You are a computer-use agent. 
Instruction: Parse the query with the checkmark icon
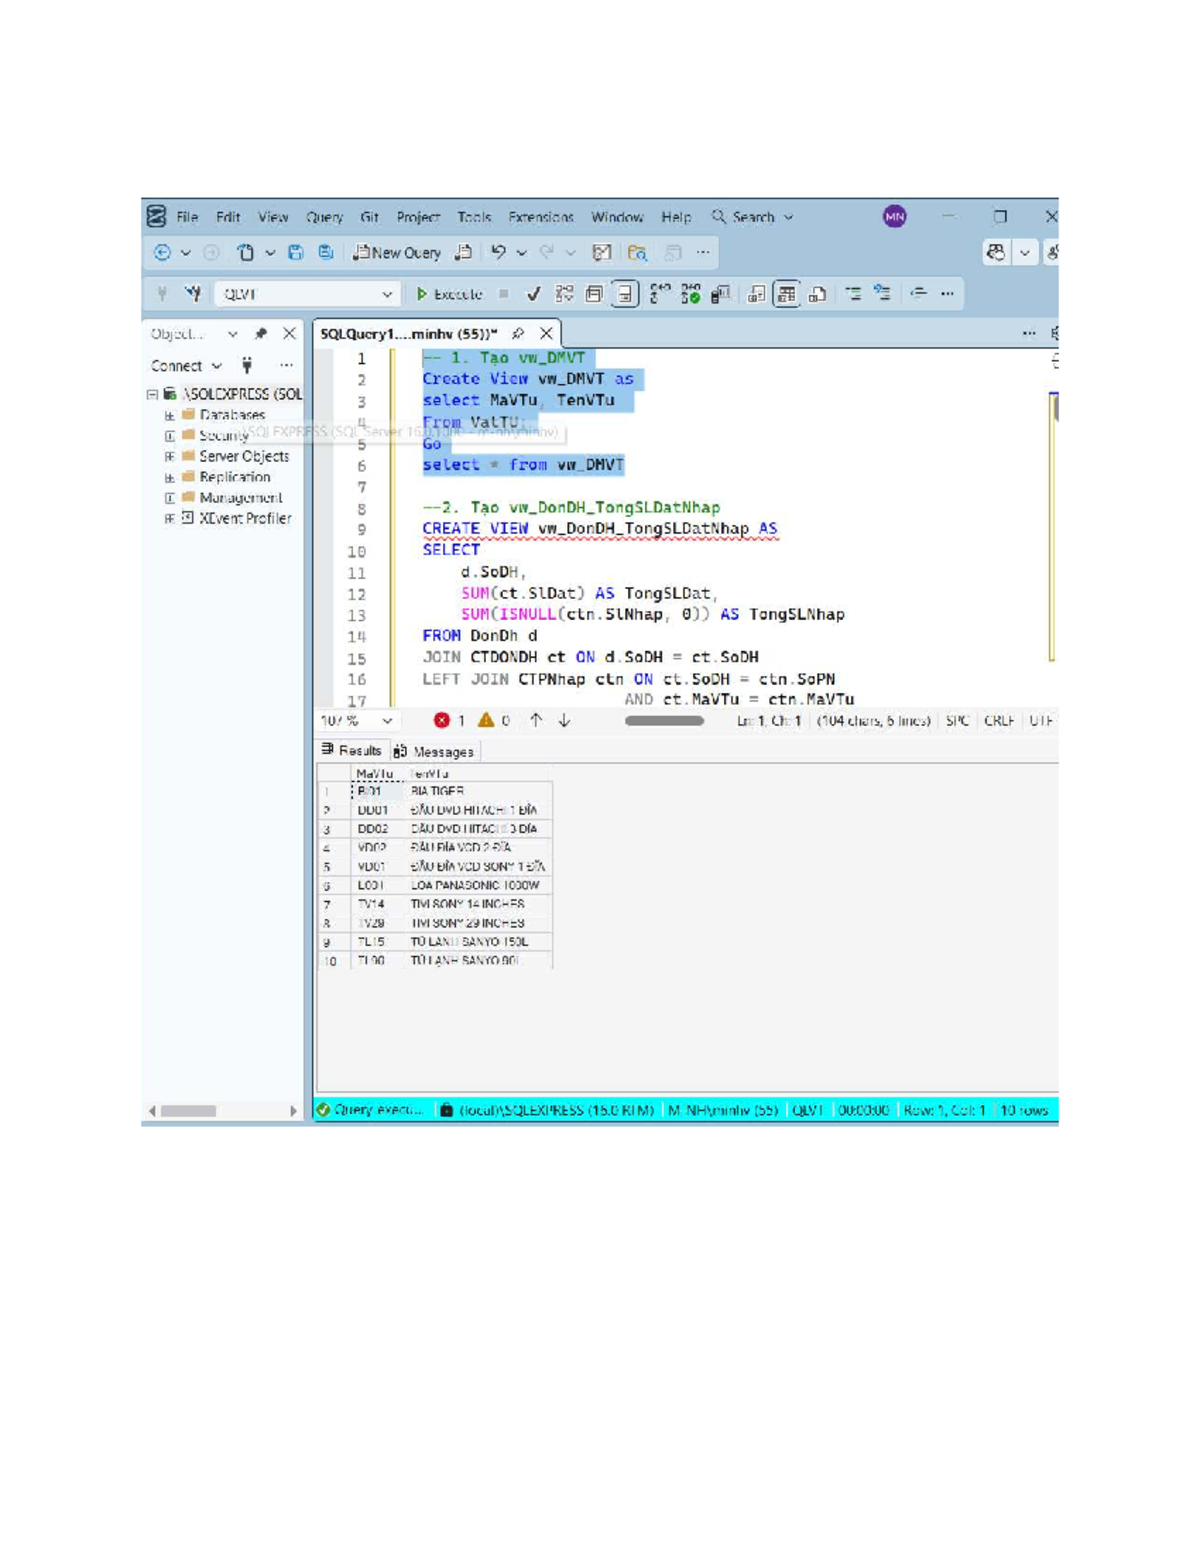click(534, 294)
